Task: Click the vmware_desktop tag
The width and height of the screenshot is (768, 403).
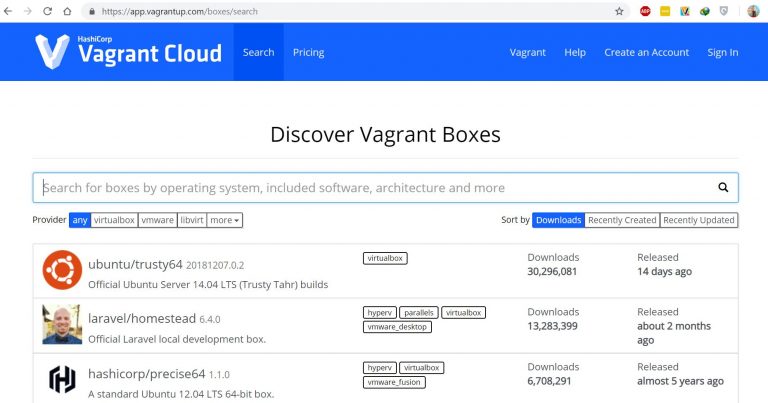Action: point(397,327)
